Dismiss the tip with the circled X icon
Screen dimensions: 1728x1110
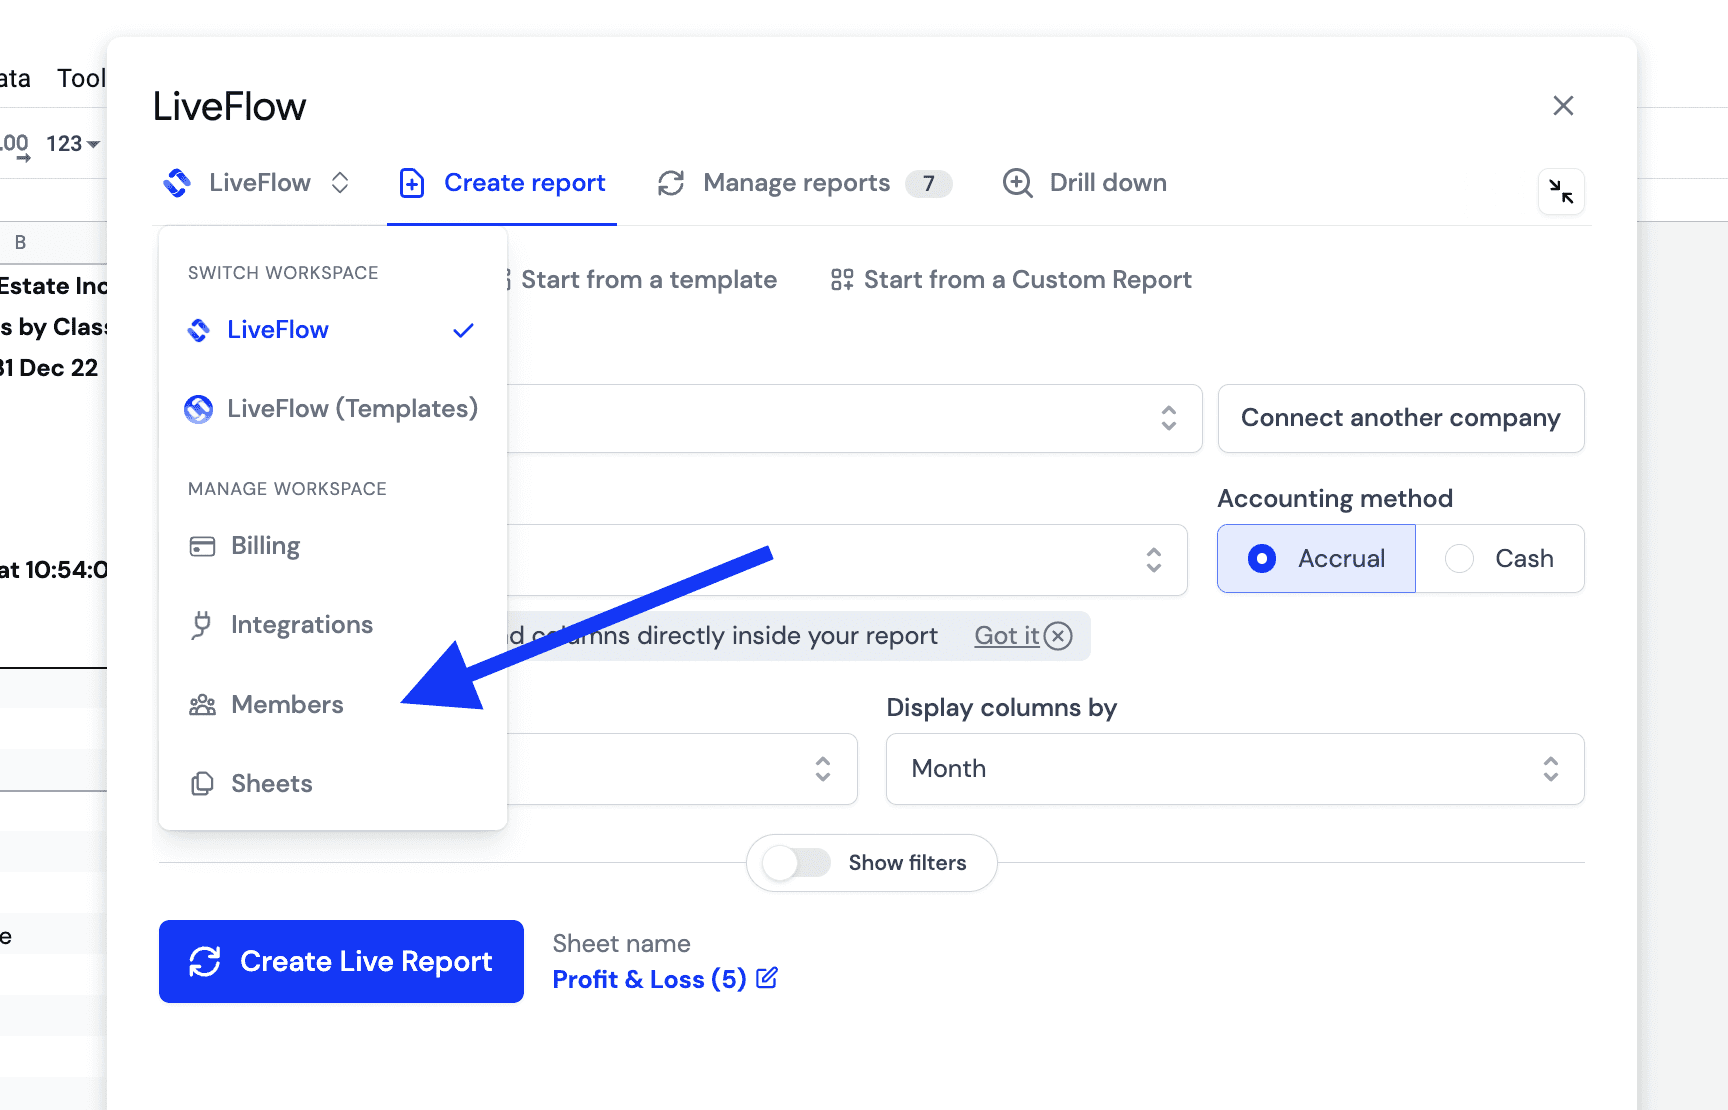1058,636
